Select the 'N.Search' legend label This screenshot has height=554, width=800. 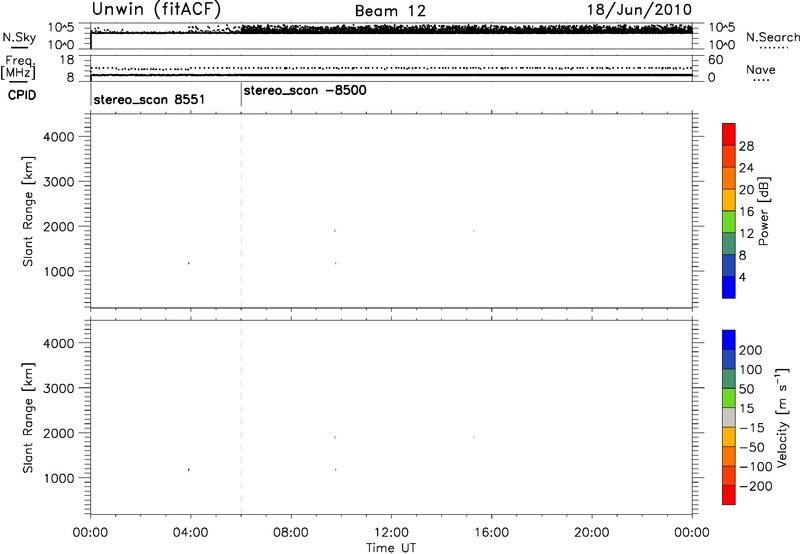pyautogui.click(x=772, y=37)
